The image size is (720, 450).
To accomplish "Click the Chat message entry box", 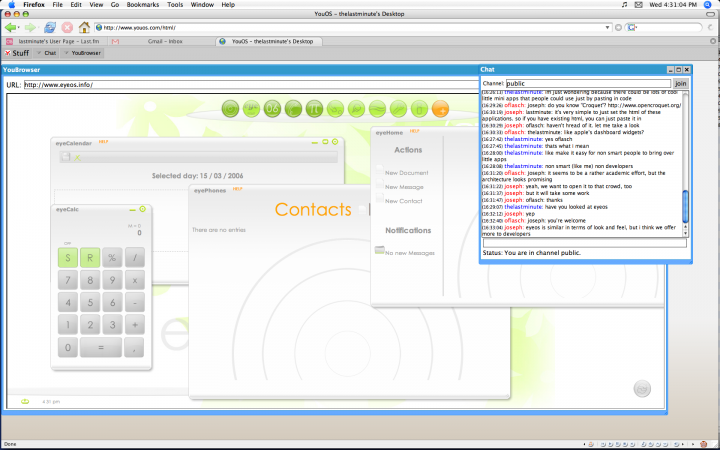I will (585, 243).
